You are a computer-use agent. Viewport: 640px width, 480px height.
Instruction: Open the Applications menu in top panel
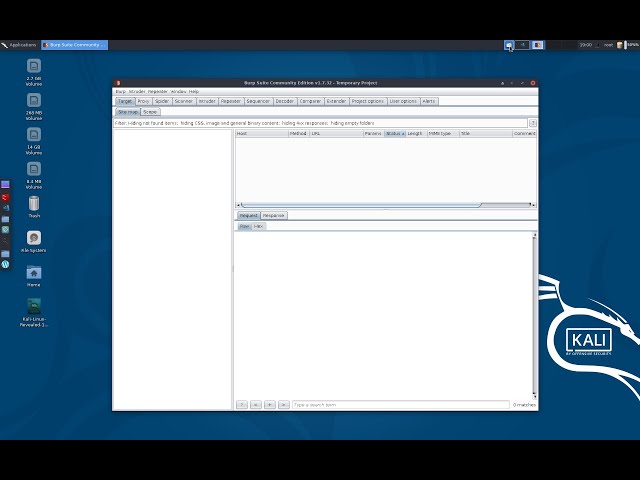tap(19, 45)
